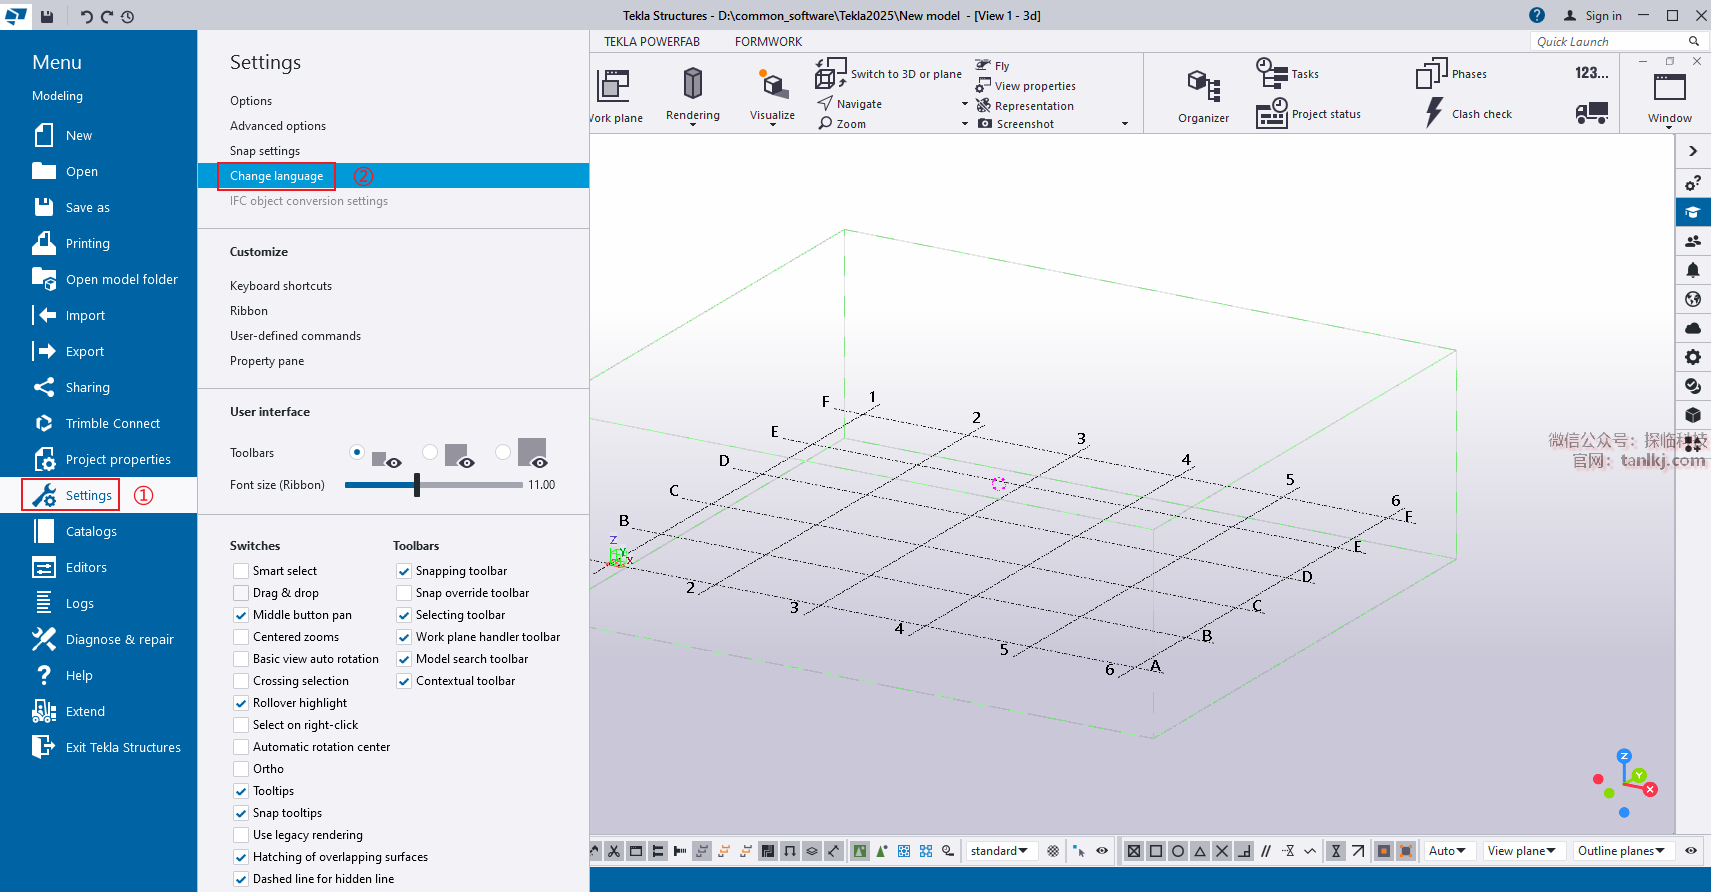Click the Clash check lightning icon

1434,113
